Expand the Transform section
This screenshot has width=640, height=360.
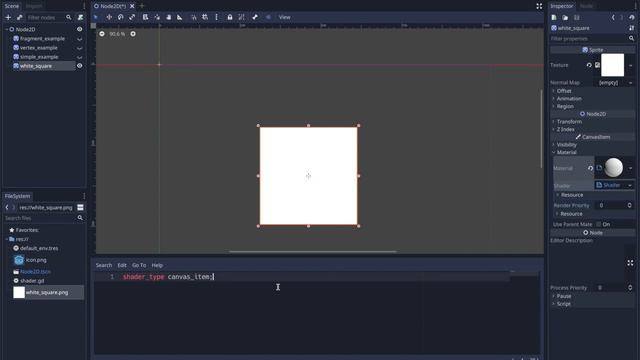568,122
